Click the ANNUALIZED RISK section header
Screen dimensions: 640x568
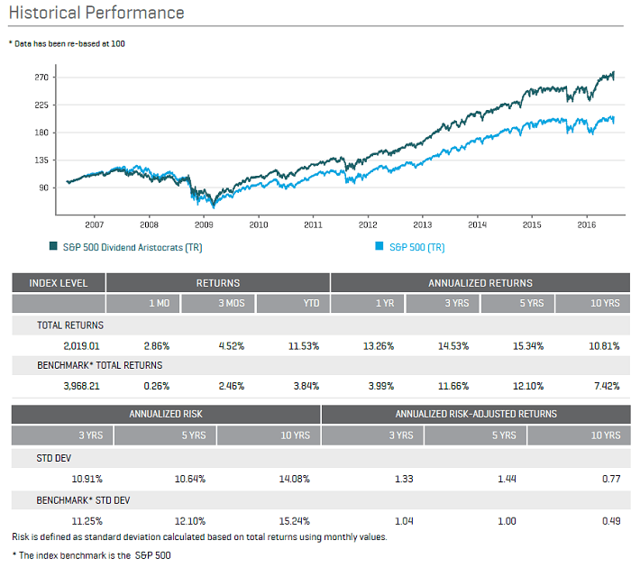tap(166, 414)
